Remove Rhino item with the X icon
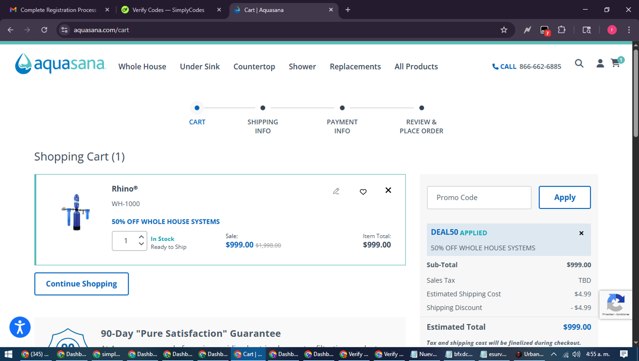The height and width of the screenshot is (361, 639). 388,190
